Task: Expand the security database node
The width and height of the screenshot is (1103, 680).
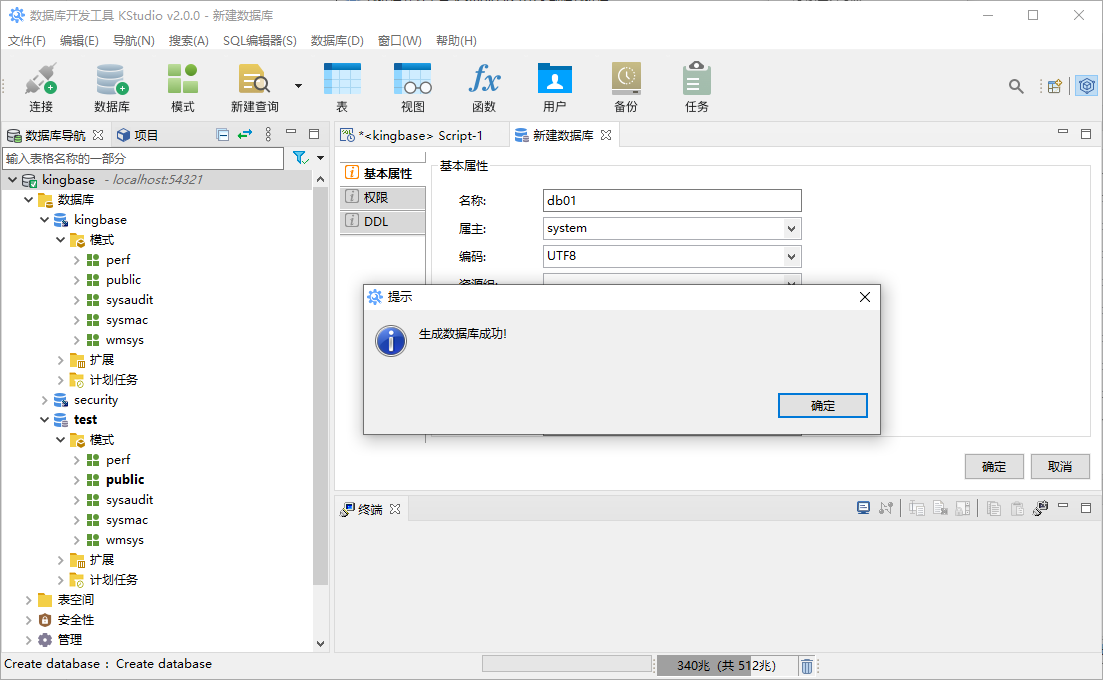Action: 44,400
